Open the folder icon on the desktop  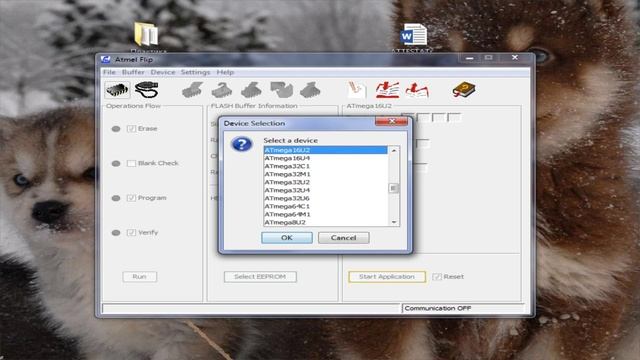[146, 34]
